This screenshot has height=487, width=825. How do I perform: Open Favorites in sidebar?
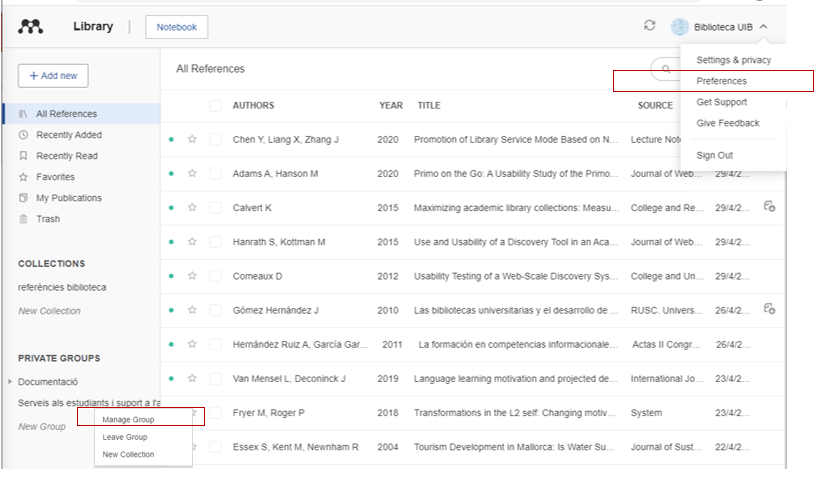(x=55, y=177)
